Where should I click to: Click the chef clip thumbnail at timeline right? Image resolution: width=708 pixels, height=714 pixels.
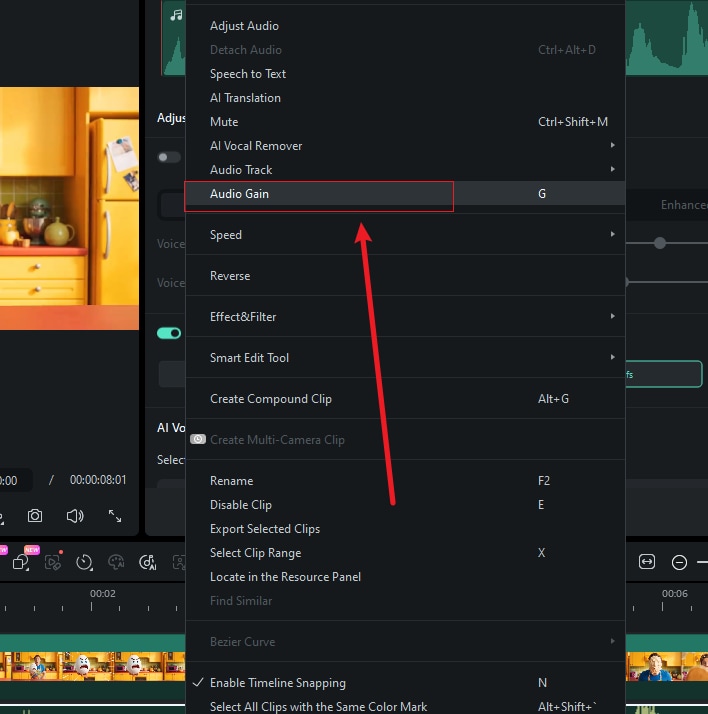point(656,666)
